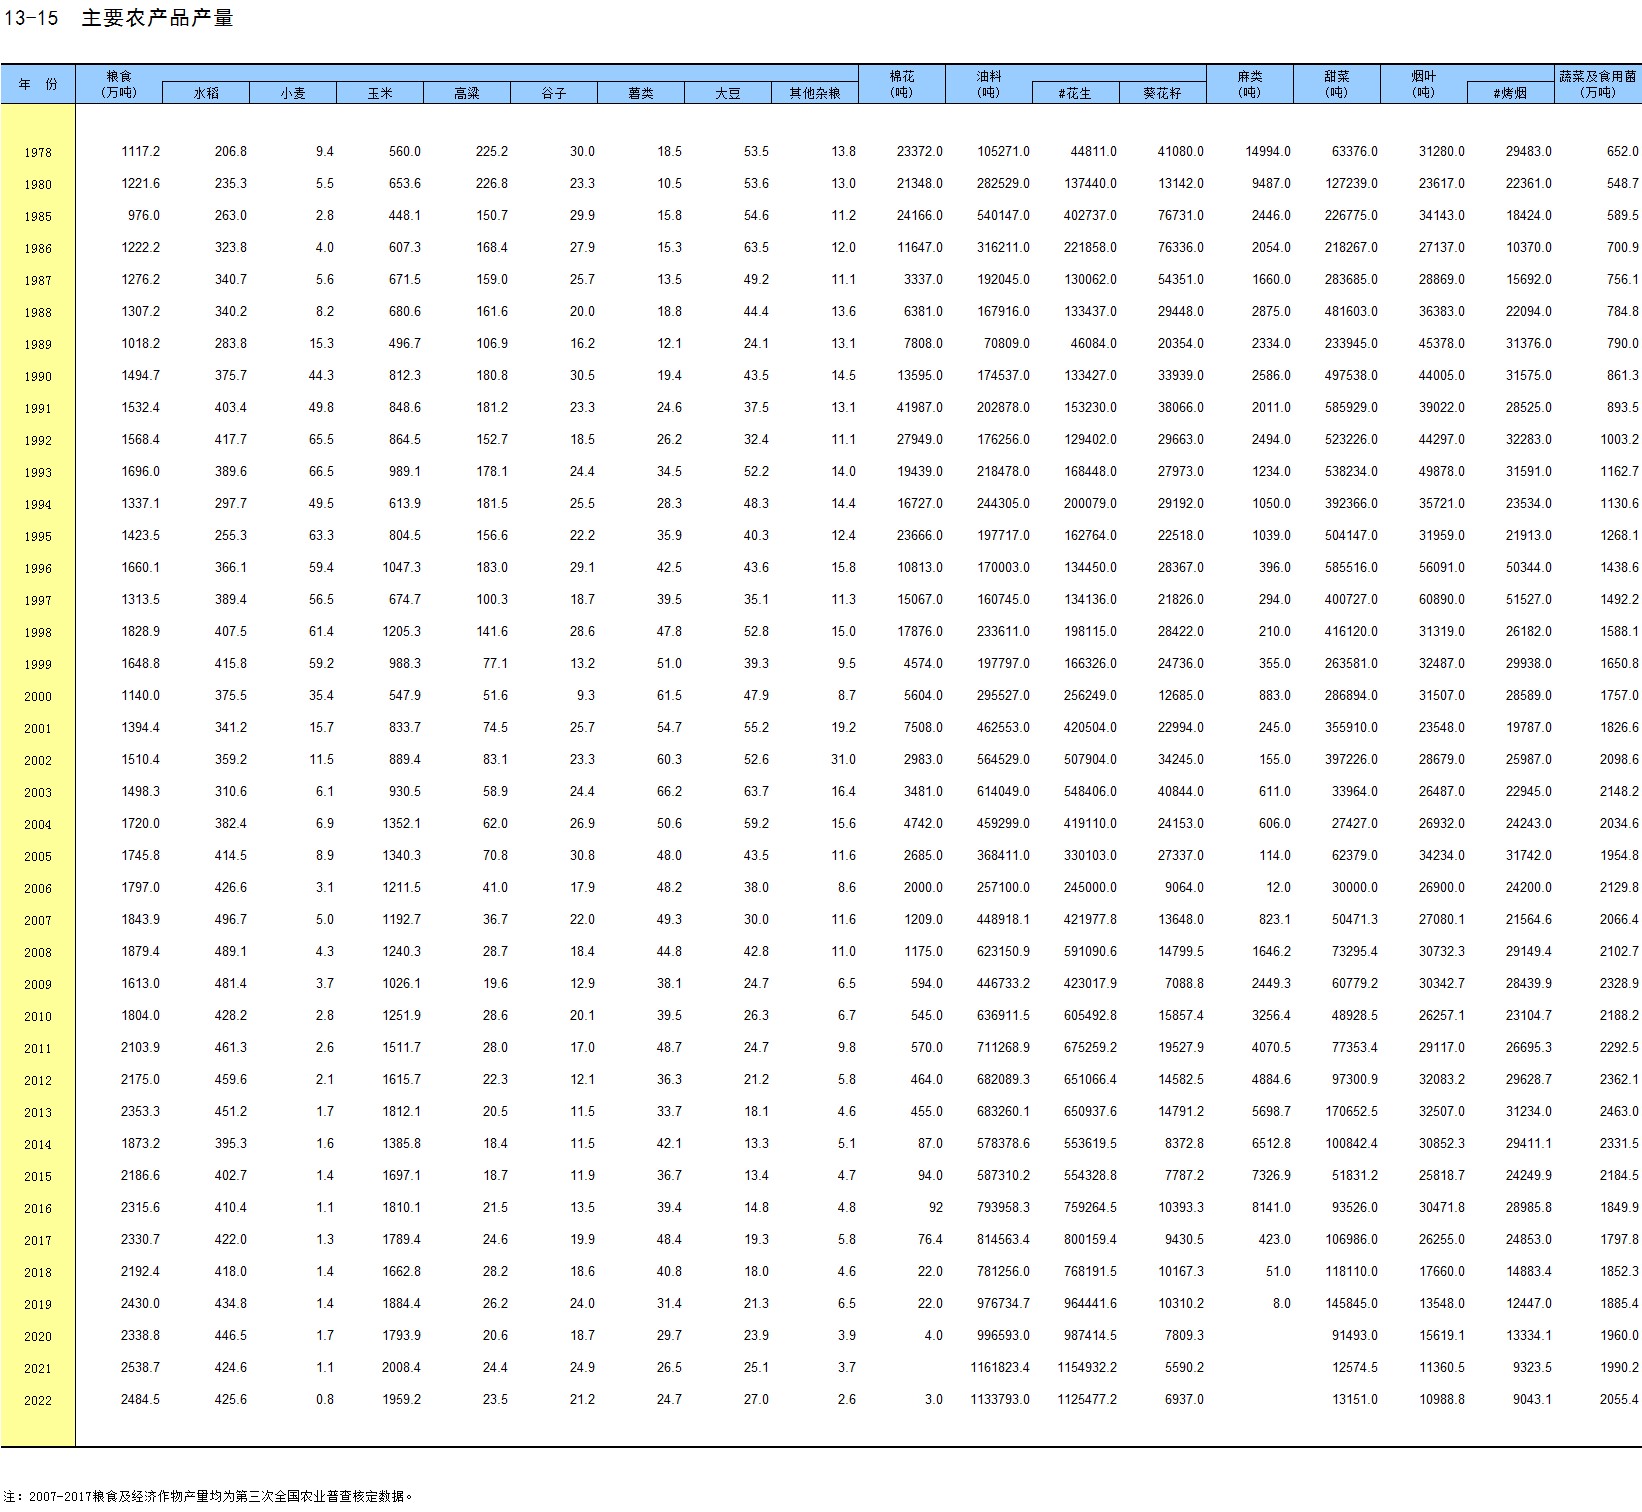This screenshot has height=1512, width=1642.
Task: Select the 烟叶(吨) column header
Action: point(1424,84)
